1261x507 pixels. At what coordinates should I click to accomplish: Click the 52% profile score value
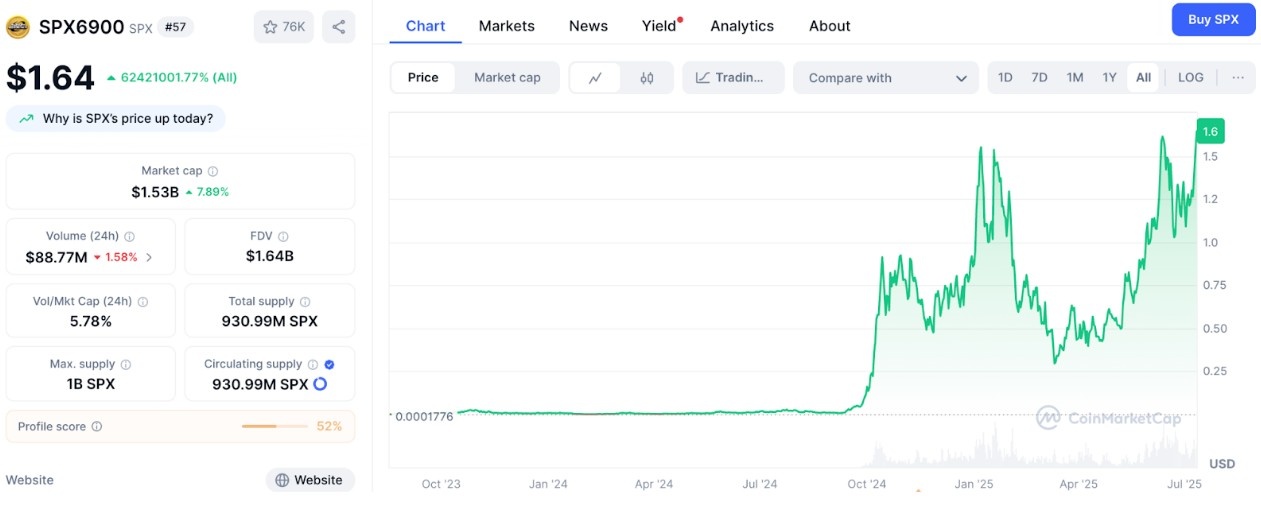[329, 427]
